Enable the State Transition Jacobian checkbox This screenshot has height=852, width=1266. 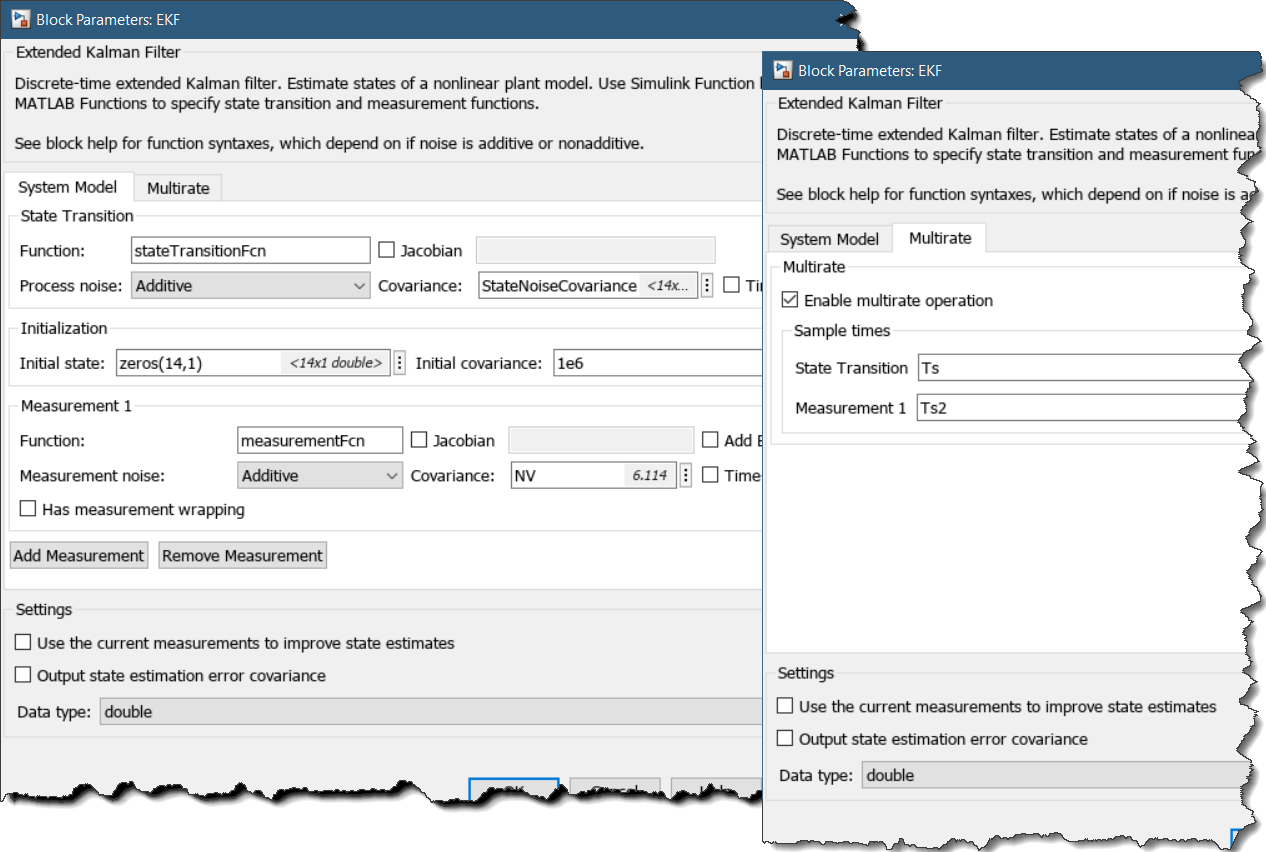(387, 251)
